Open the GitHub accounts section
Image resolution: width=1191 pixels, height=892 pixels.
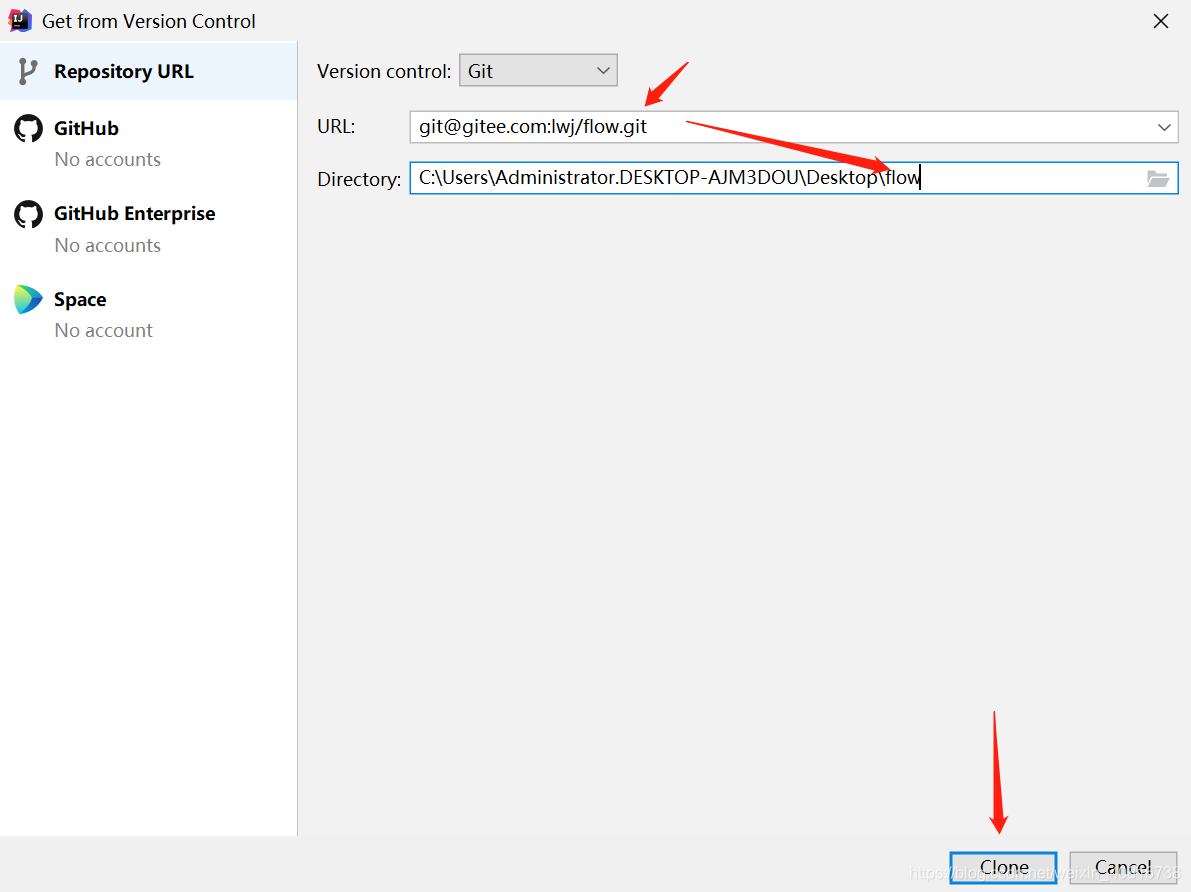click(148, 143)
